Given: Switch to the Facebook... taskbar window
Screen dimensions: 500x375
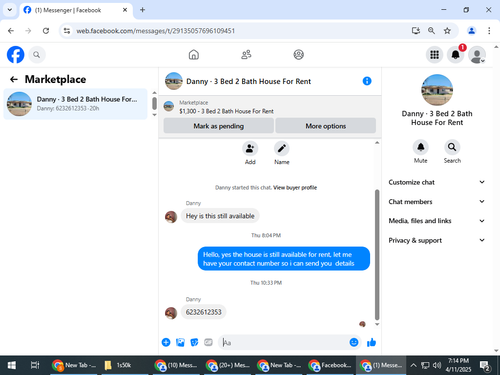Looking at the screenshot, I should click(x=330, y=365).
